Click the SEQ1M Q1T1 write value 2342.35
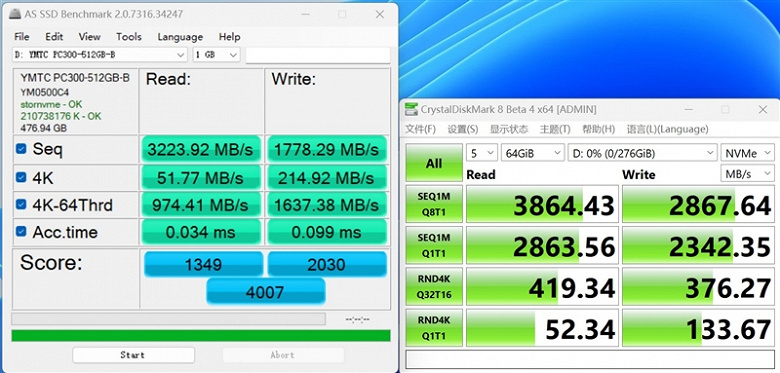The height and width of the screenshot is (373, 780). click(698, 245)
